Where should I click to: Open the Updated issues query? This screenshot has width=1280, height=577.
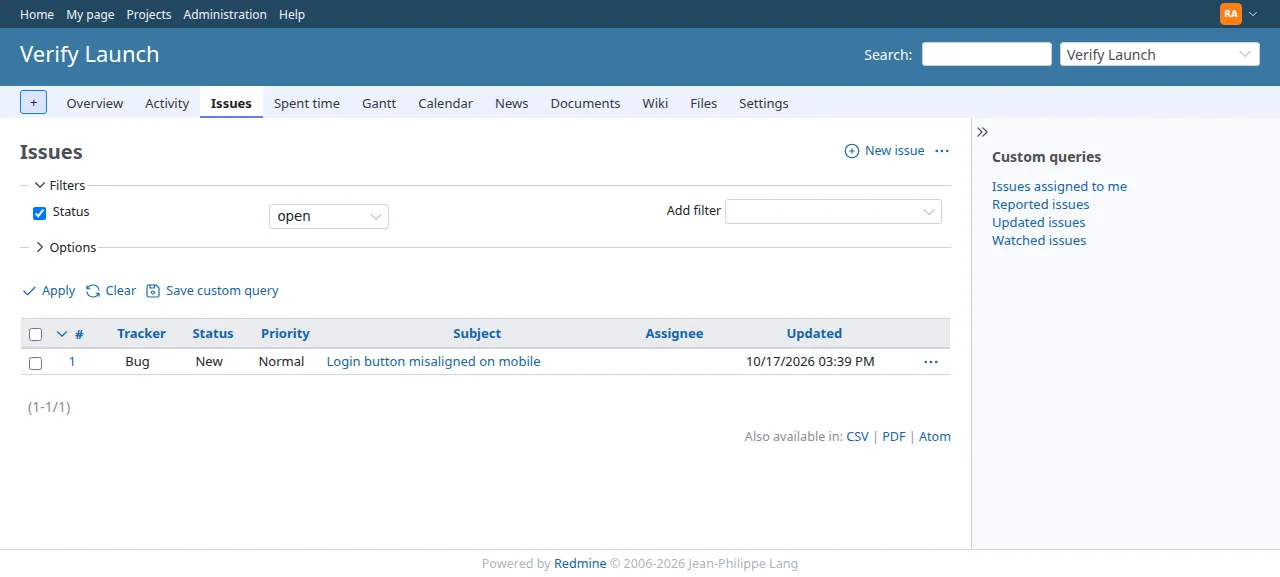tap(1038, 222)
